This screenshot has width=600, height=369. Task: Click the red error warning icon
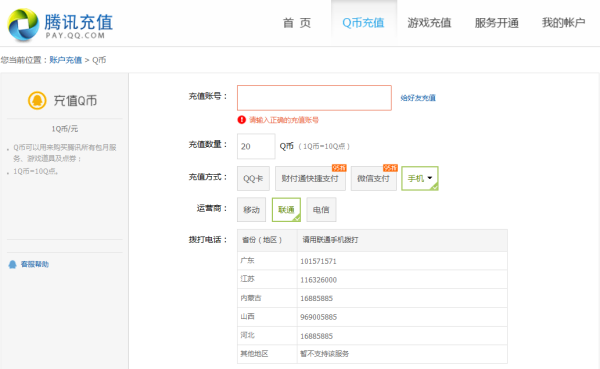click(241, 120)
